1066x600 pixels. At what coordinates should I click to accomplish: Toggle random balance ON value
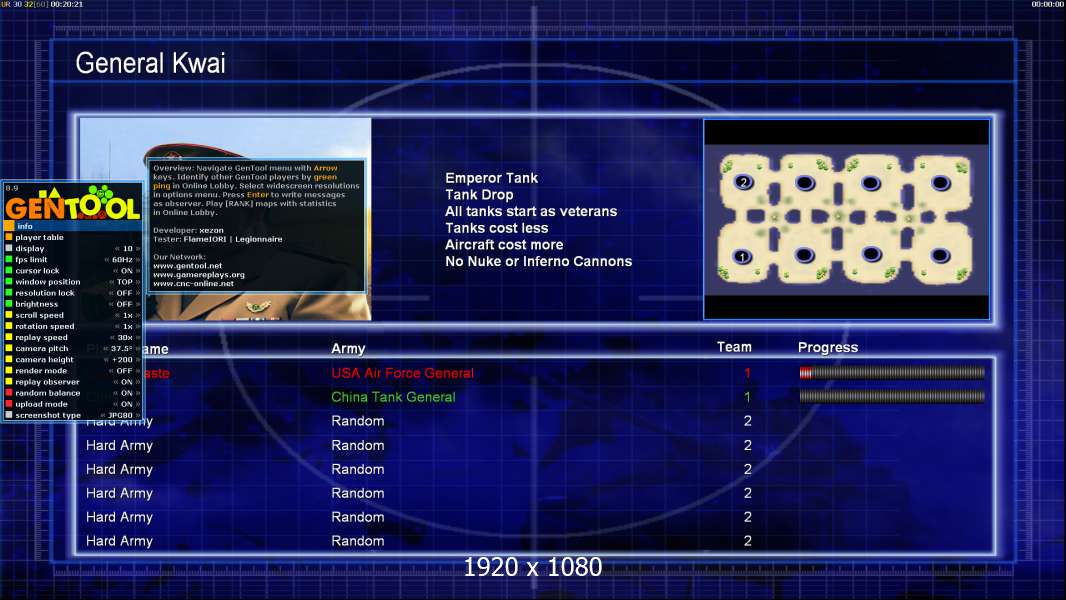[x=126, y=393]
